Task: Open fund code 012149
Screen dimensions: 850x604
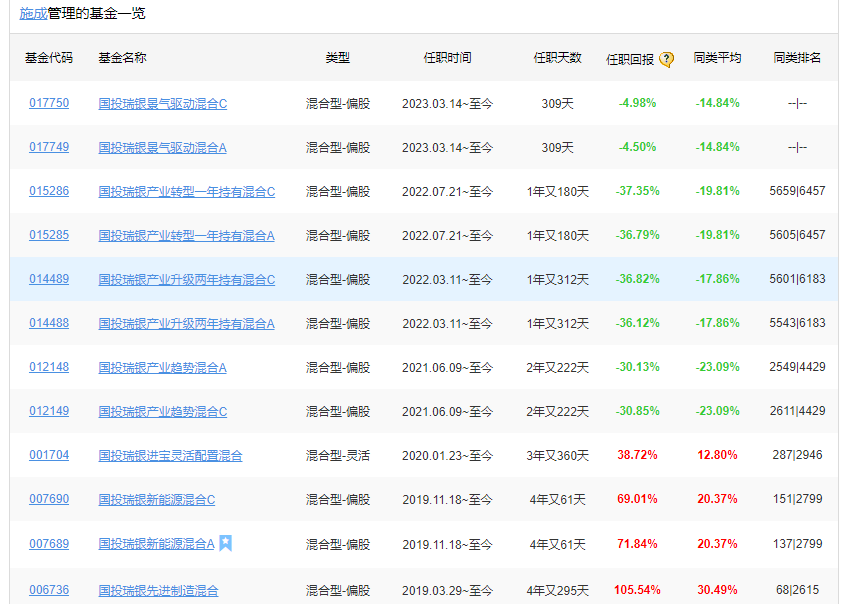Action: click(49, 411)
